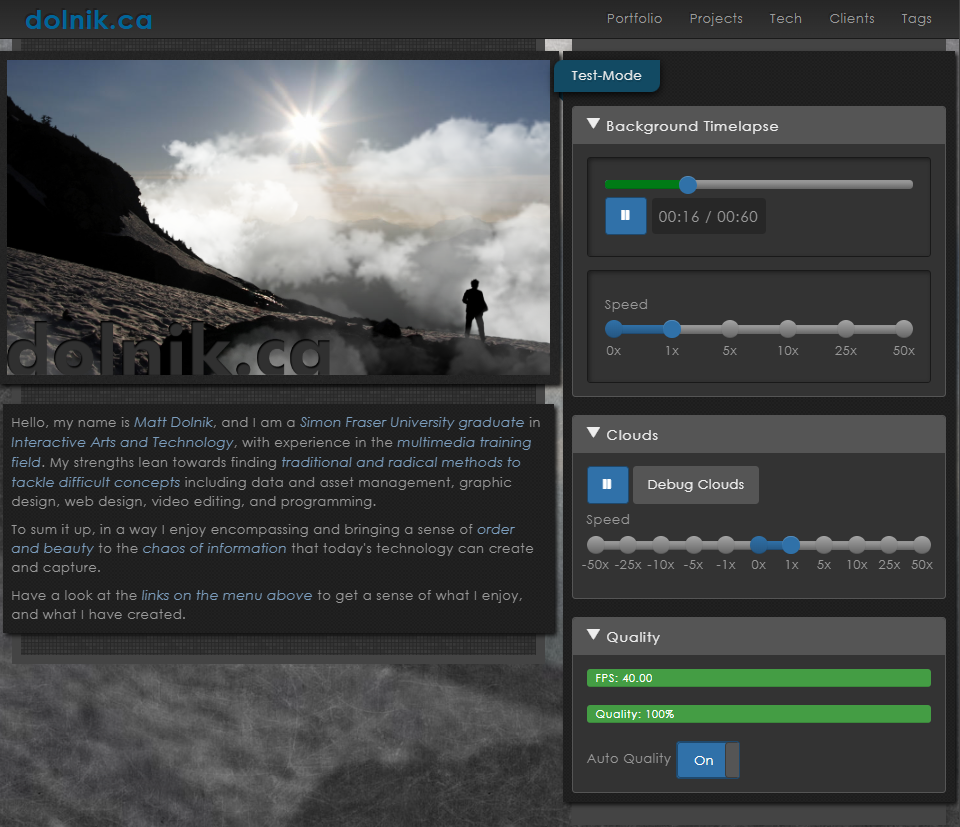Image resolution: width=960 pixels, height=827 pixels.
Task: Pause the background timelapse playback
Action: (625, 215)
